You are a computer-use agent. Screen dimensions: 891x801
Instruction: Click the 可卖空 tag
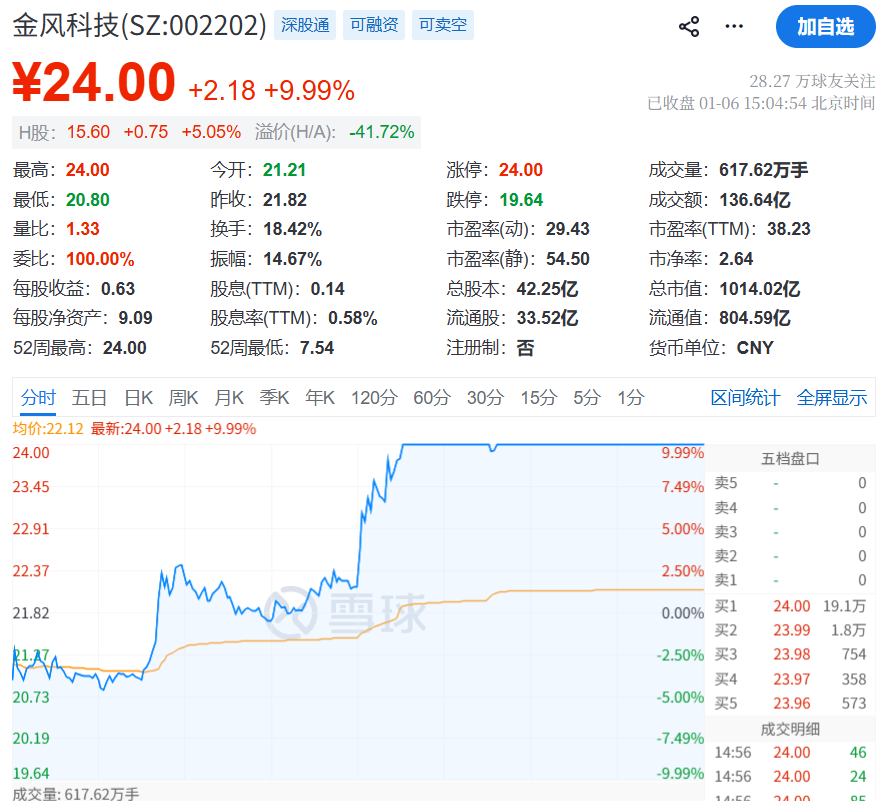(x=443, y=25)
